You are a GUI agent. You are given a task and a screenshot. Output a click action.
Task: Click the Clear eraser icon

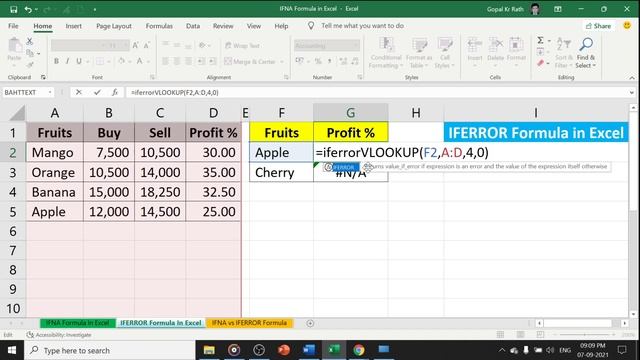541,63
